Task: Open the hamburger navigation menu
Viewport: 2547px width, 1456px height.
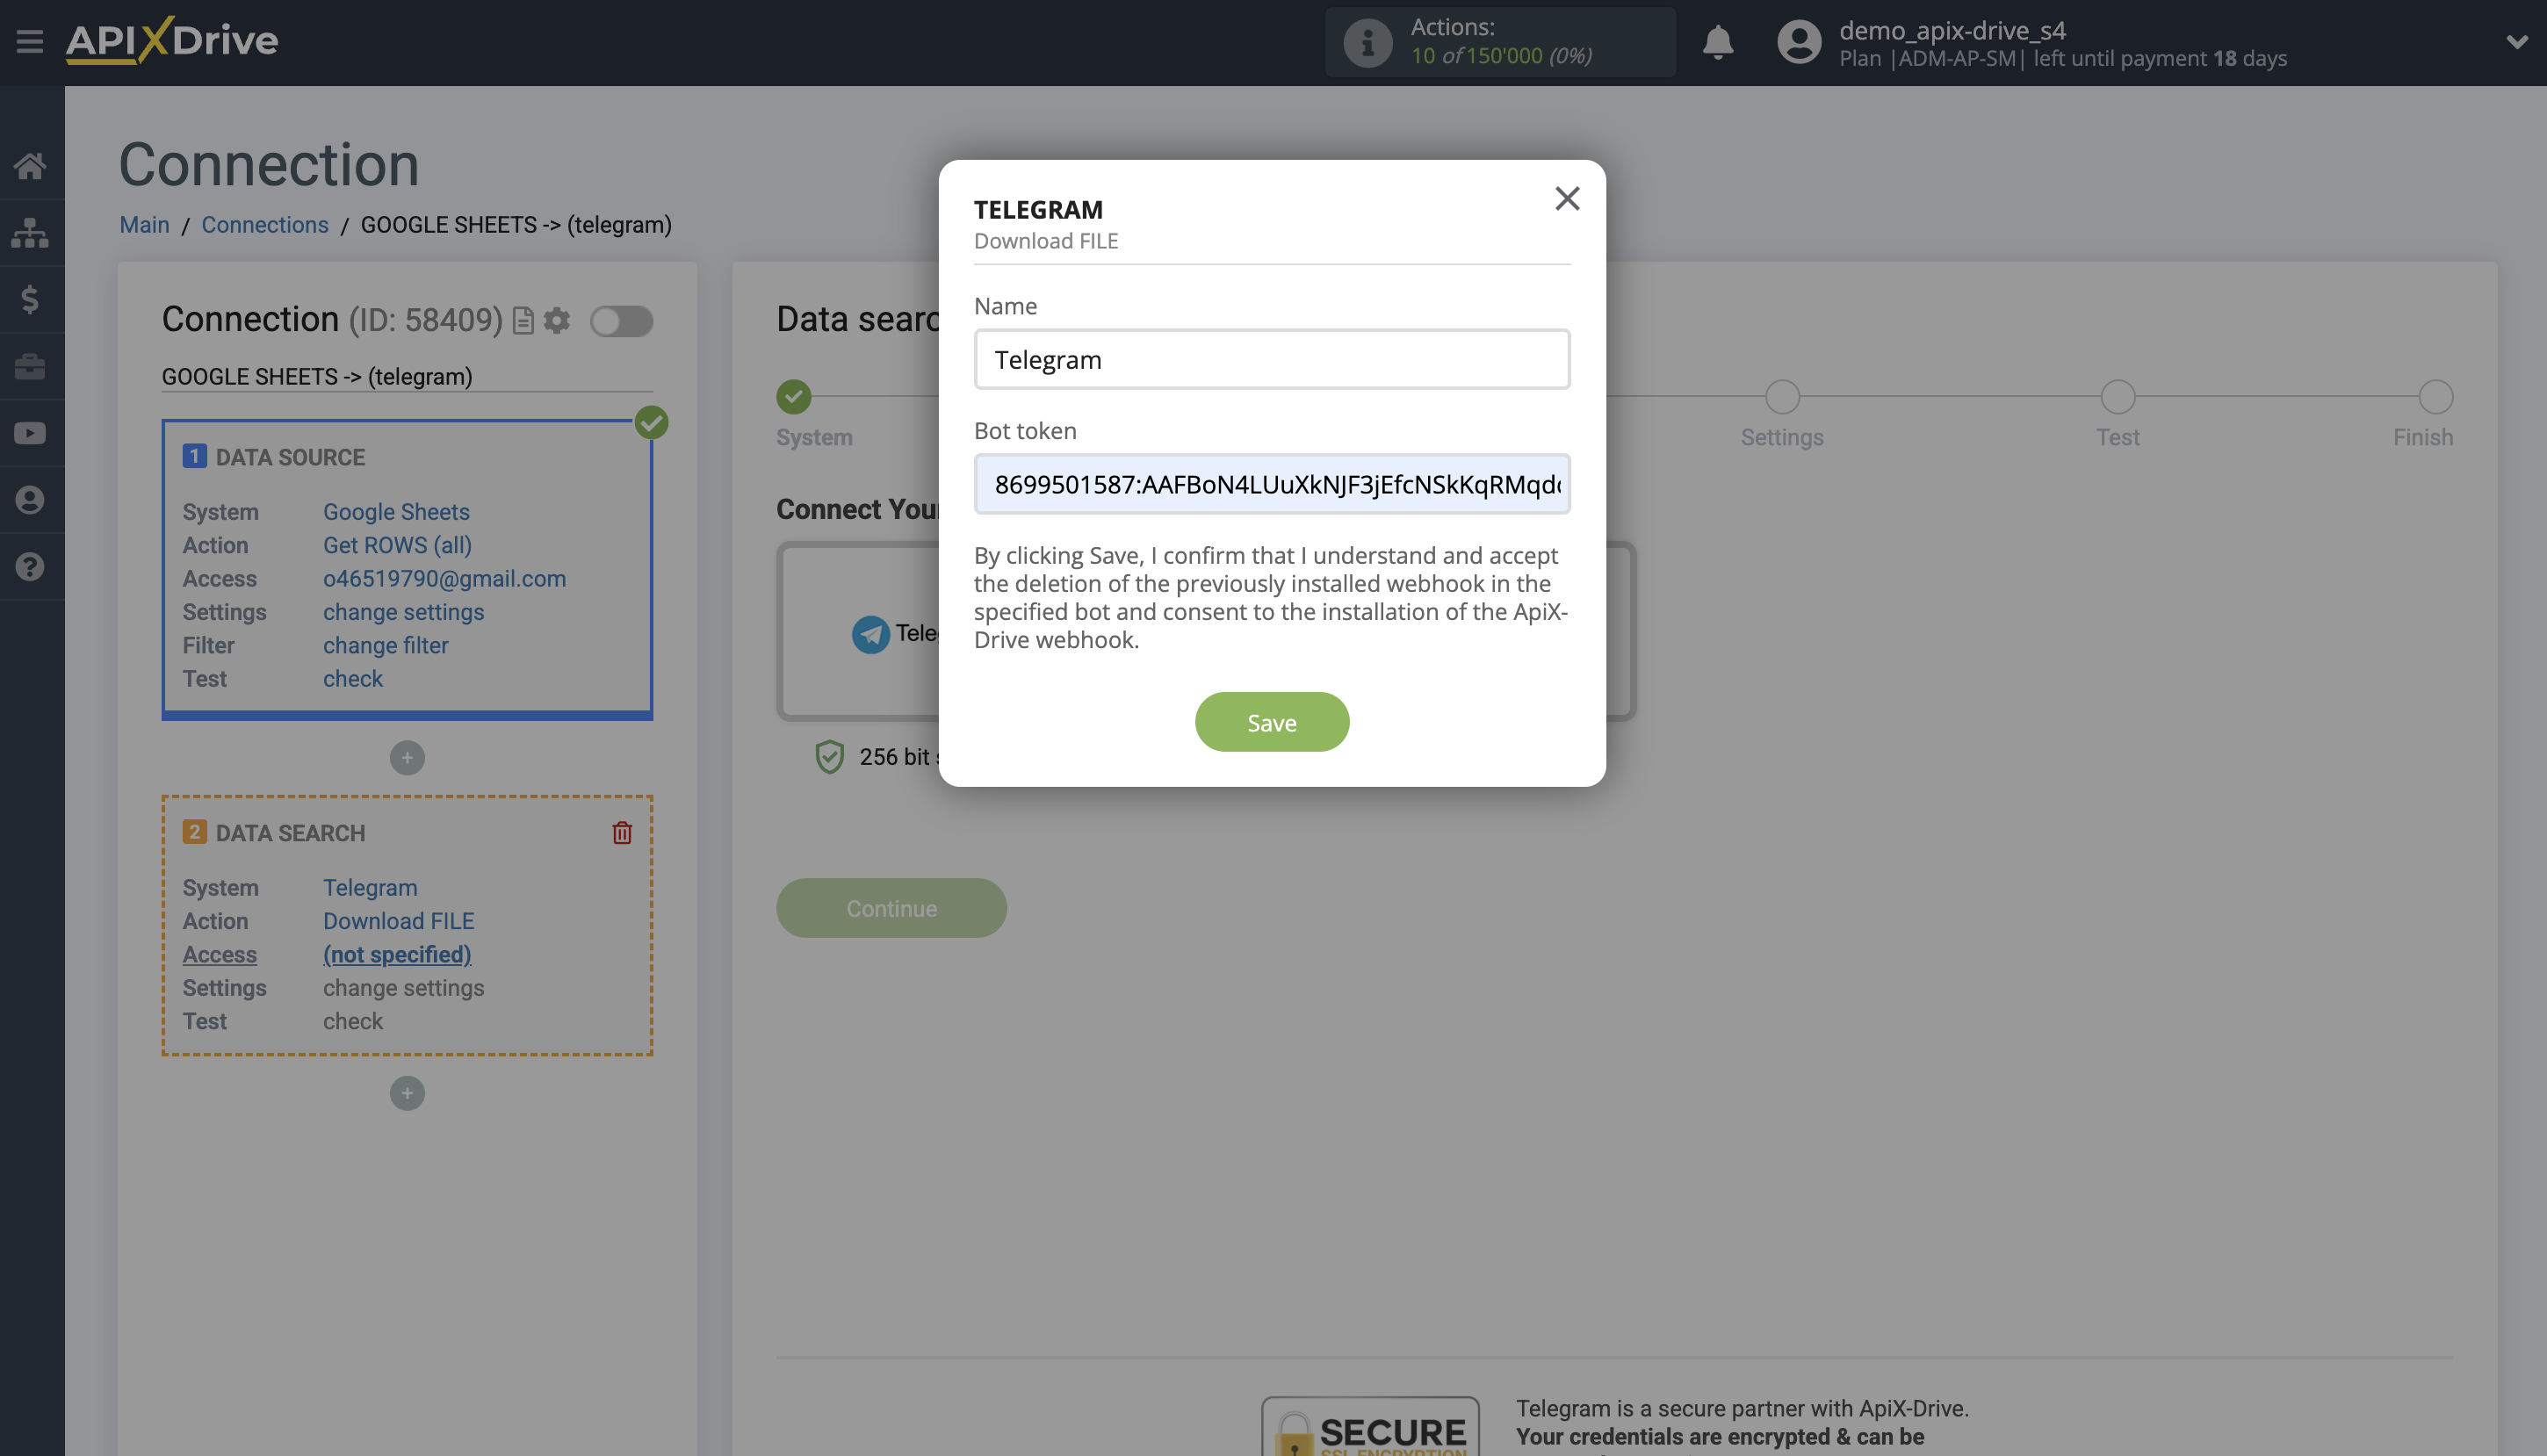Action: (29, 42)
